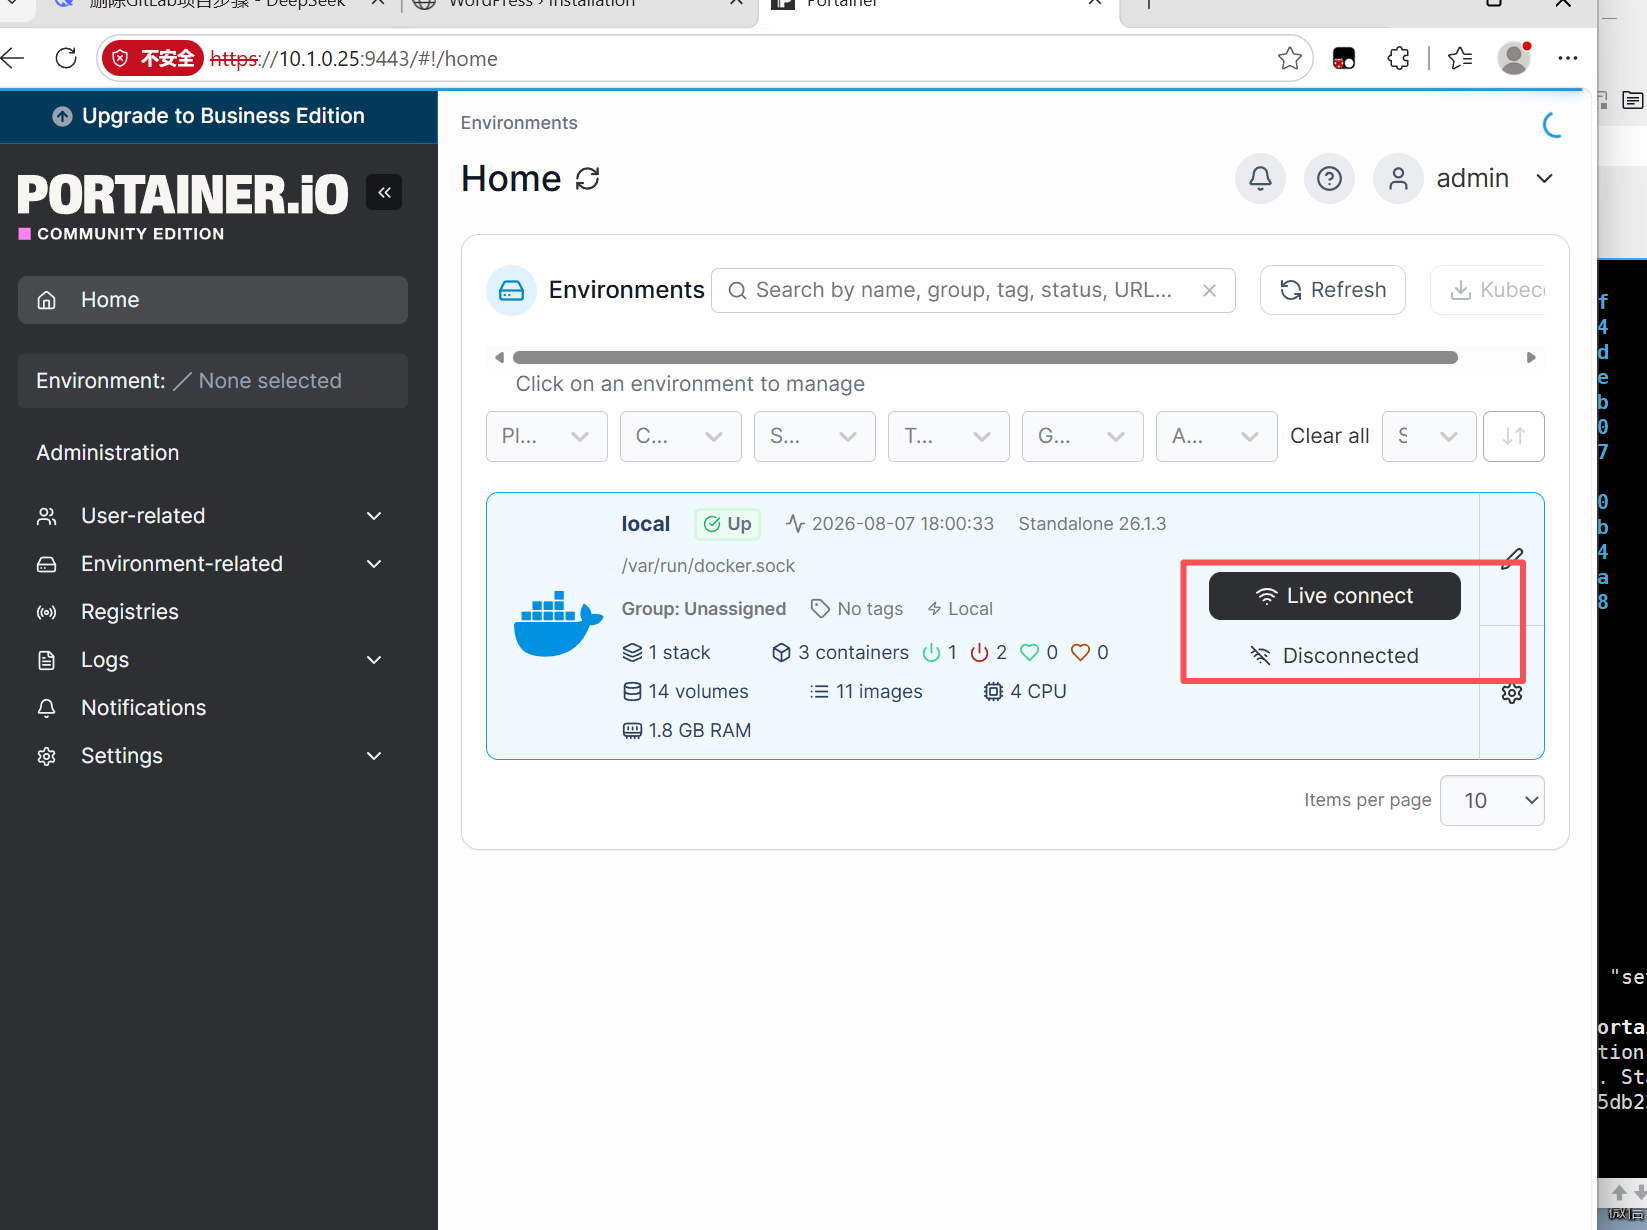Click the Kubeconfig download button
Screen dimensions: 1647x1230
(1488, 290)
